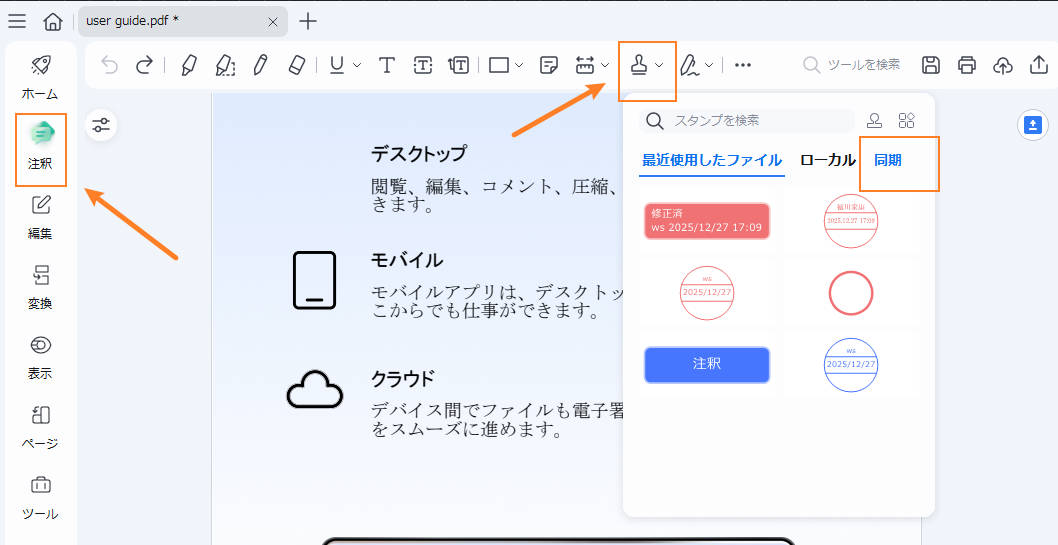The height and width of the screenshot is (545, 1058).
Task: Choose the red 修正済 stamp
Action: click(x=706, y=221)
